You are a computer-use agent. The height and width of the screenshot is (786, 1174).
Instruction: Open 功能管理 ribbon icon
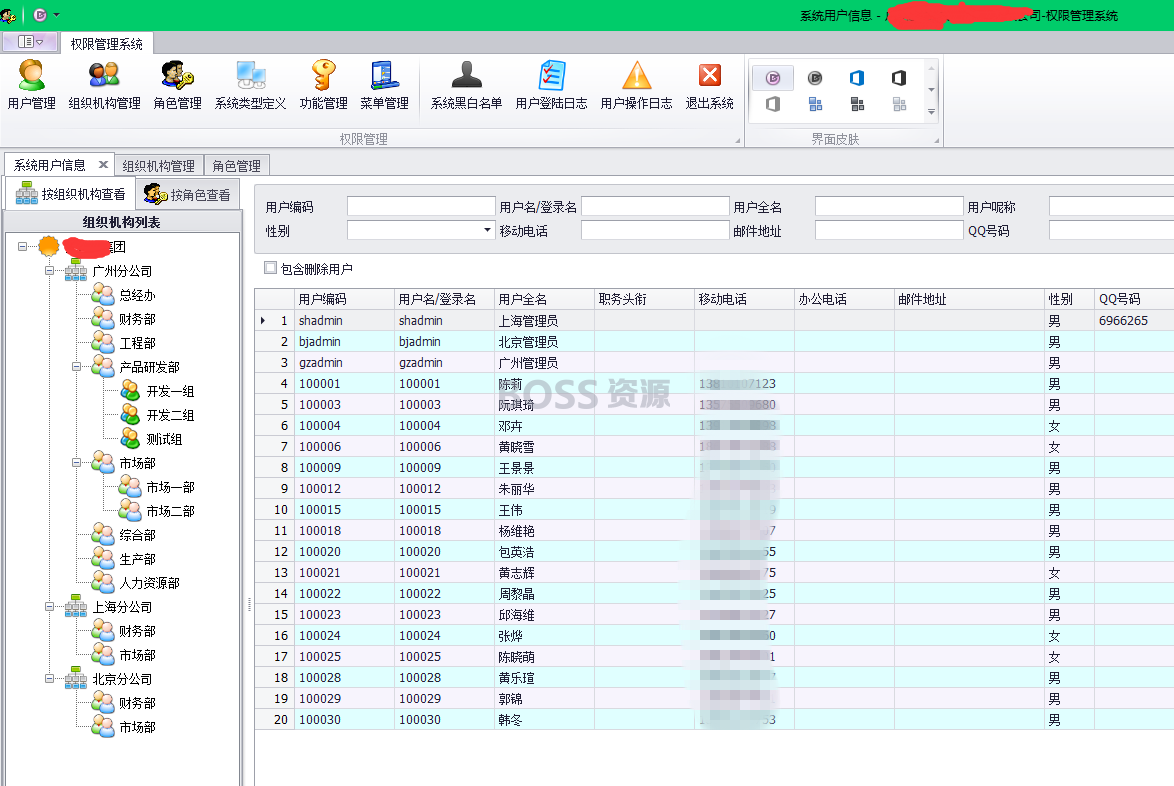click(x=323, y=85)
